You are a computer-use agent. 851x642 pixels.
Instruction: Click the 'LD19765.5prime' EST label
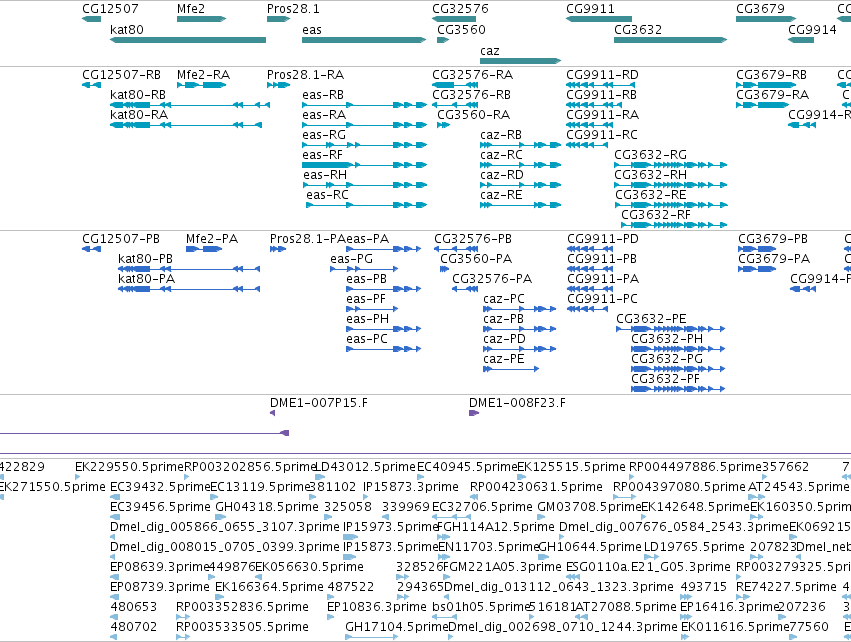pyautogui.click(x=694, y=547)
